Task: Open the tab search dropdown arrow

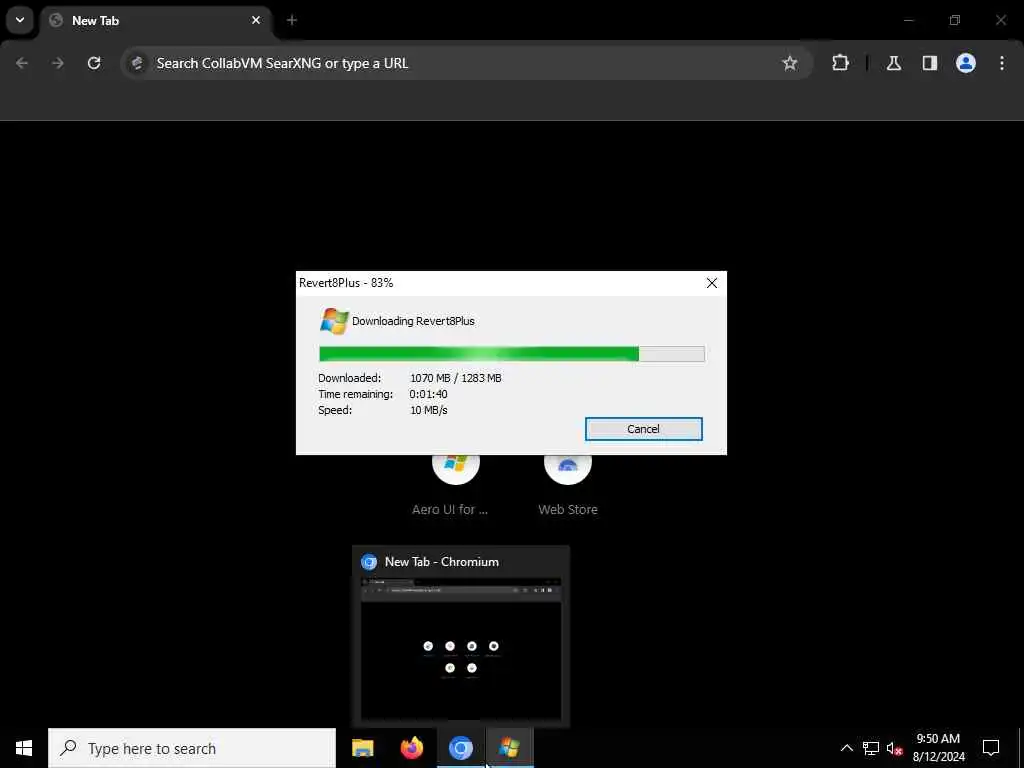Action: (20, 20)
